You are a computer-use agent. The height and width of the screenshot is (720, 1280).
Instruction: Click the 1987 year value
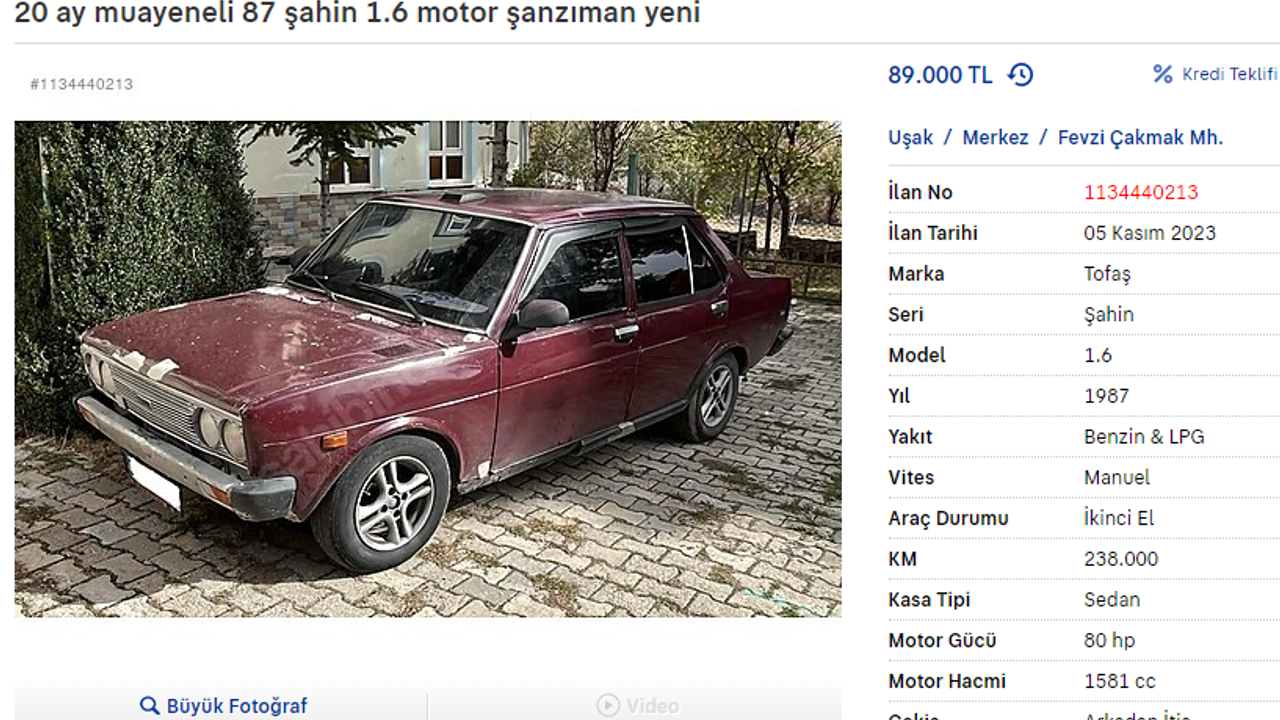point(1106,396)
